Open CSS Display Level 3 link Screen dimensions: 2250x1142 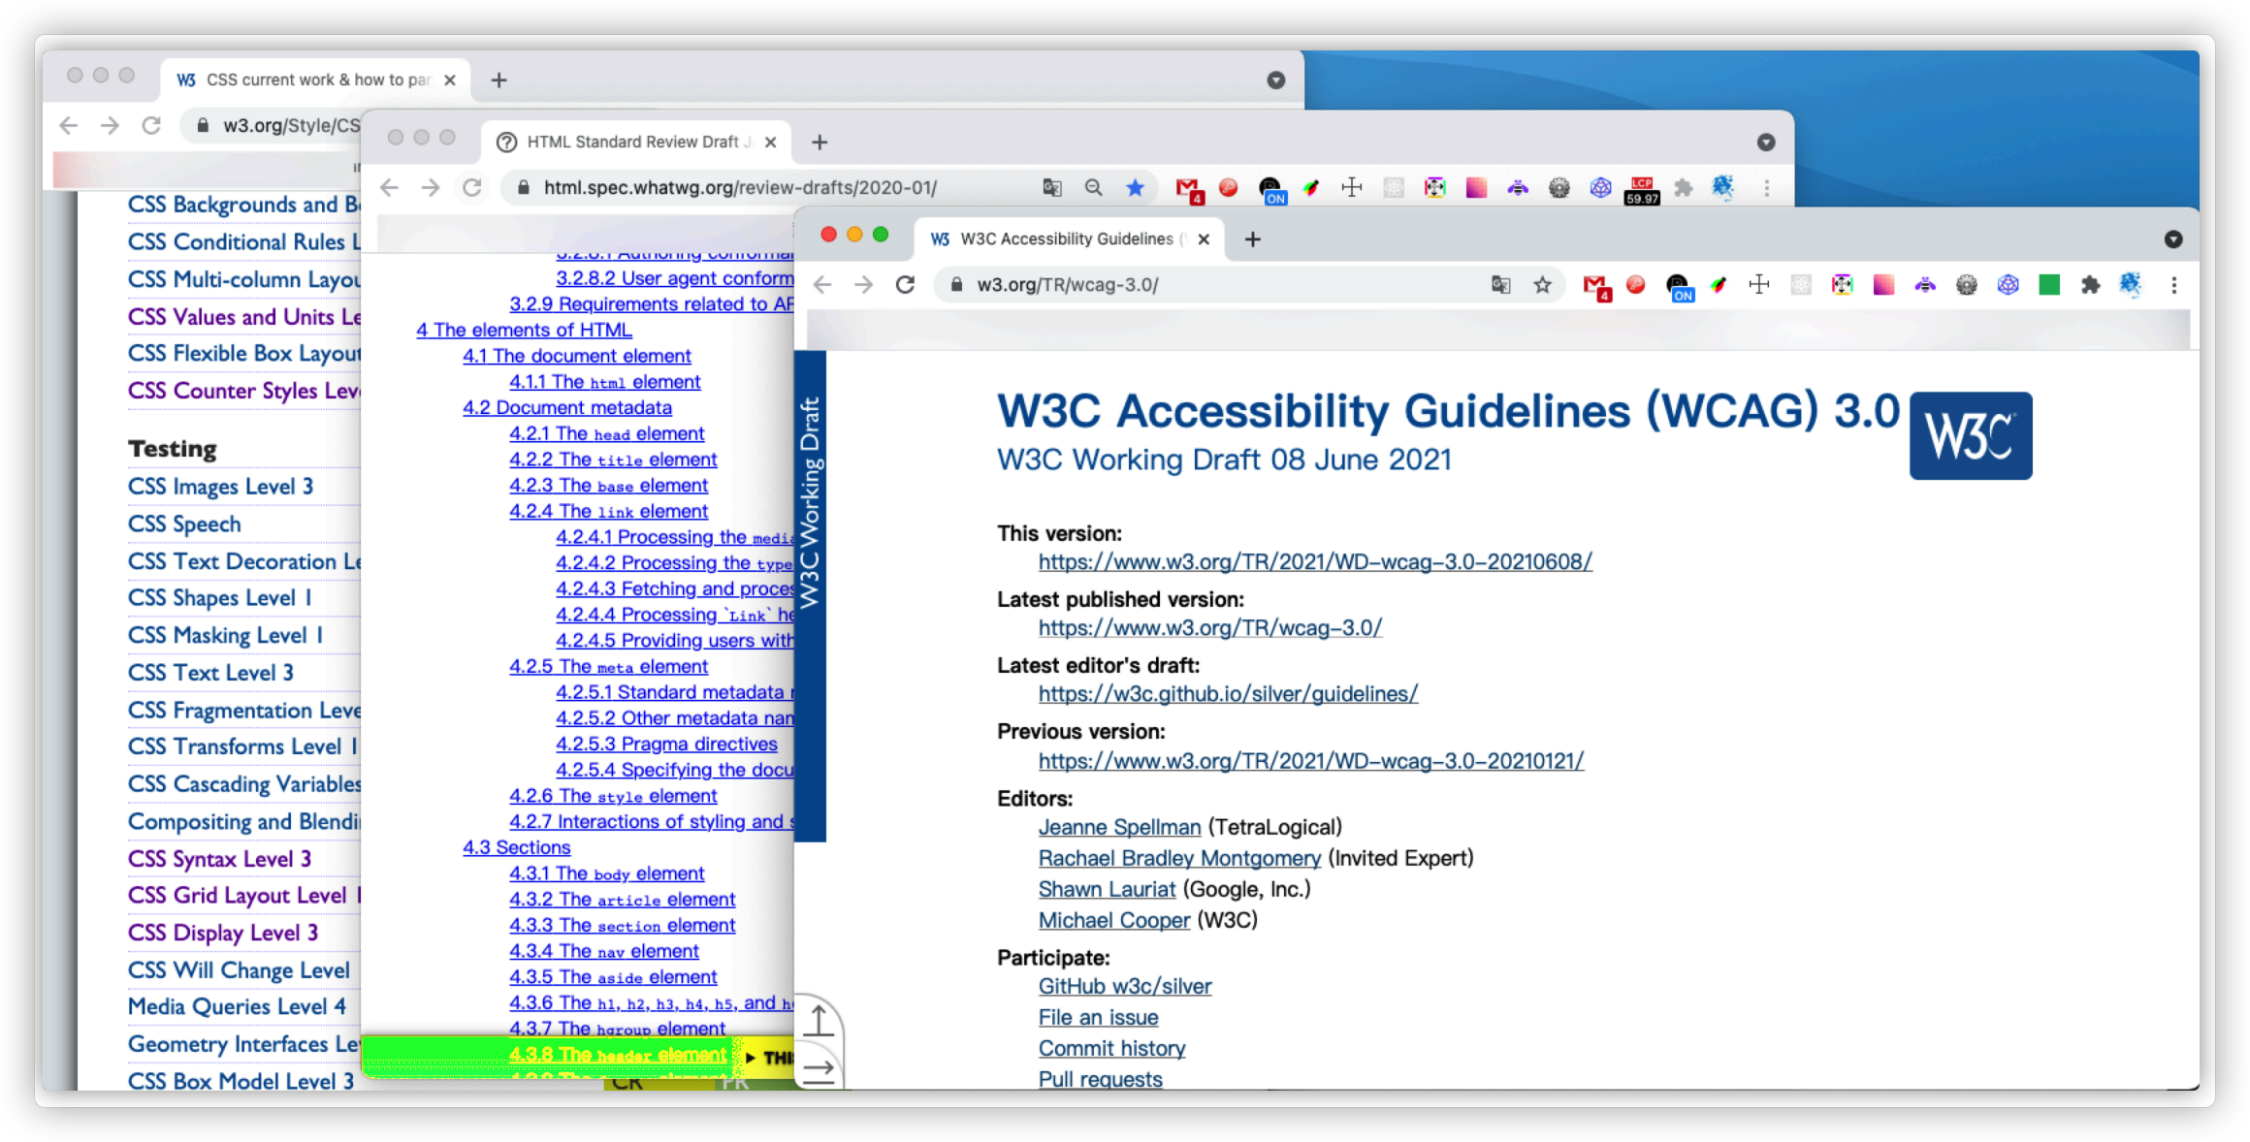point(223,933)
